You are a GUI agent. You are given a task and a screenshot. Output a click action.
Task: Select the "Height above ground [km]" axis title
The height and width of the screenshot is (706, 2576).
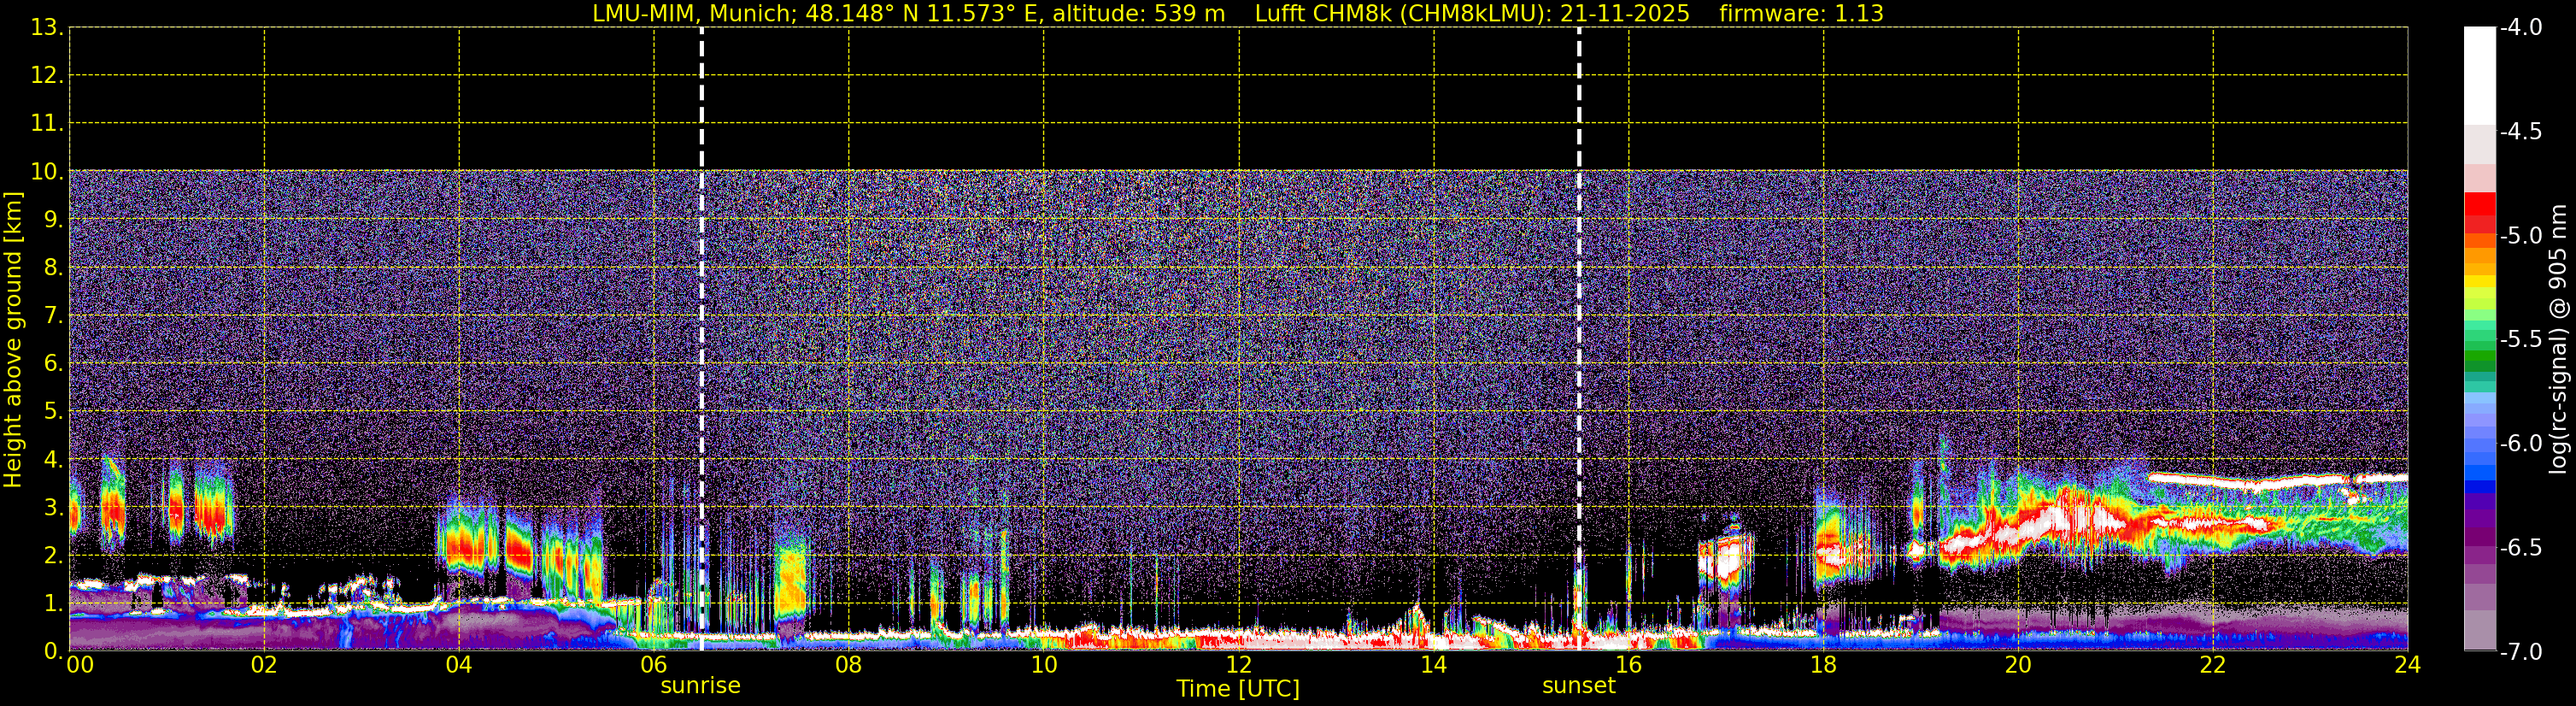point(13,340)
